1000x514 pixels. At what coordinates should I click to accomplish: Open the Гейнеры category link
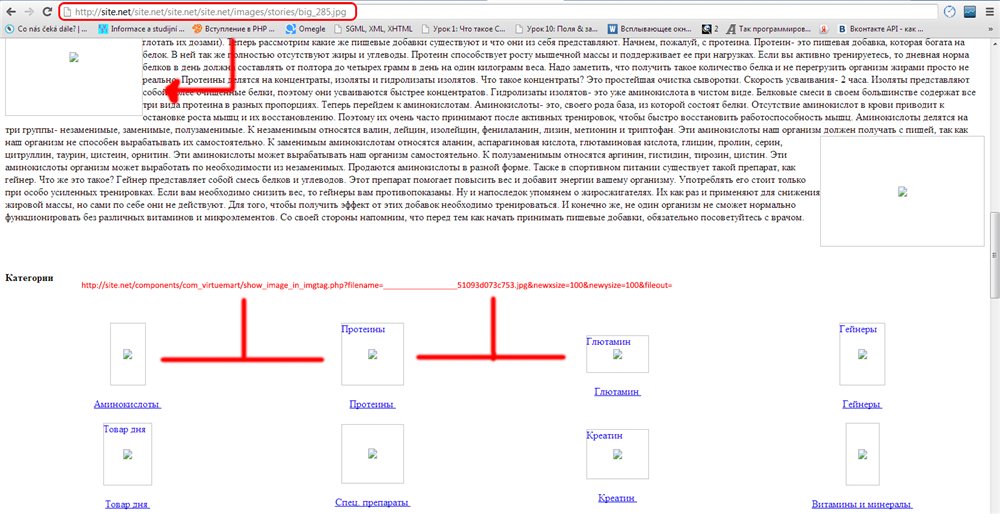tap(861, 404)
